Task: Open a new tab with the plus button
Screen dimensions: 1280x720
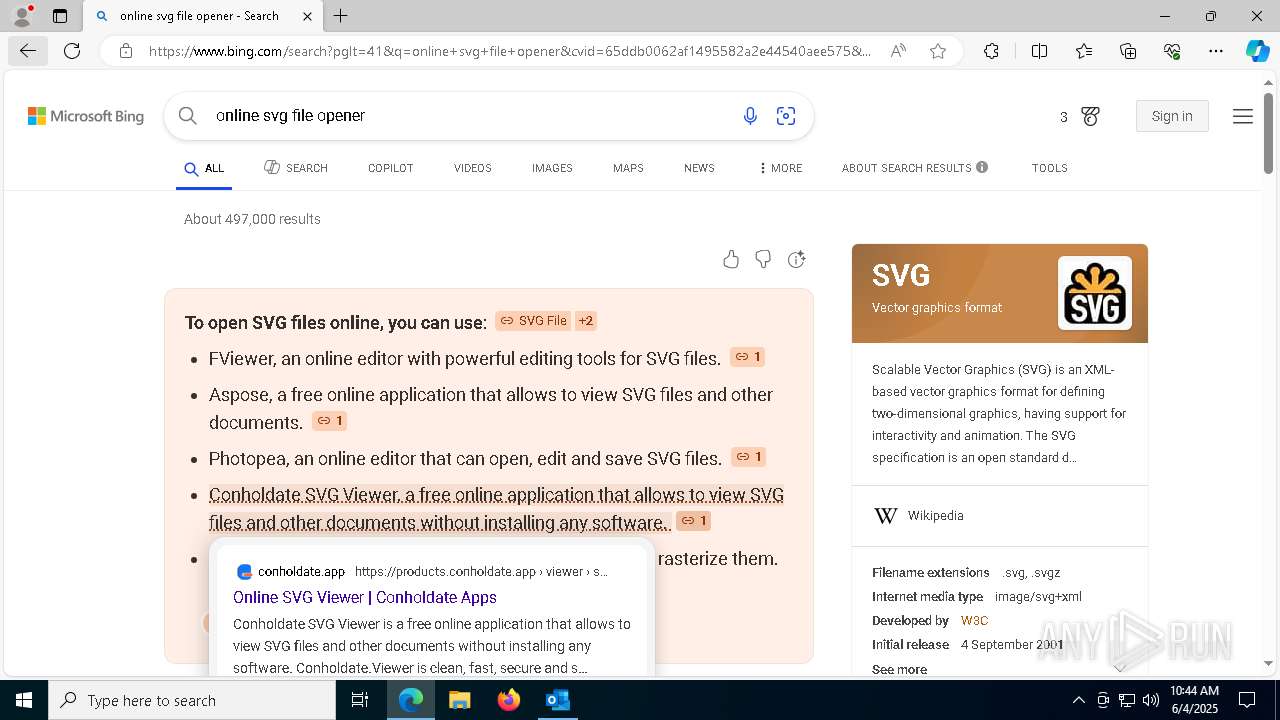Action: pos(341,16)
